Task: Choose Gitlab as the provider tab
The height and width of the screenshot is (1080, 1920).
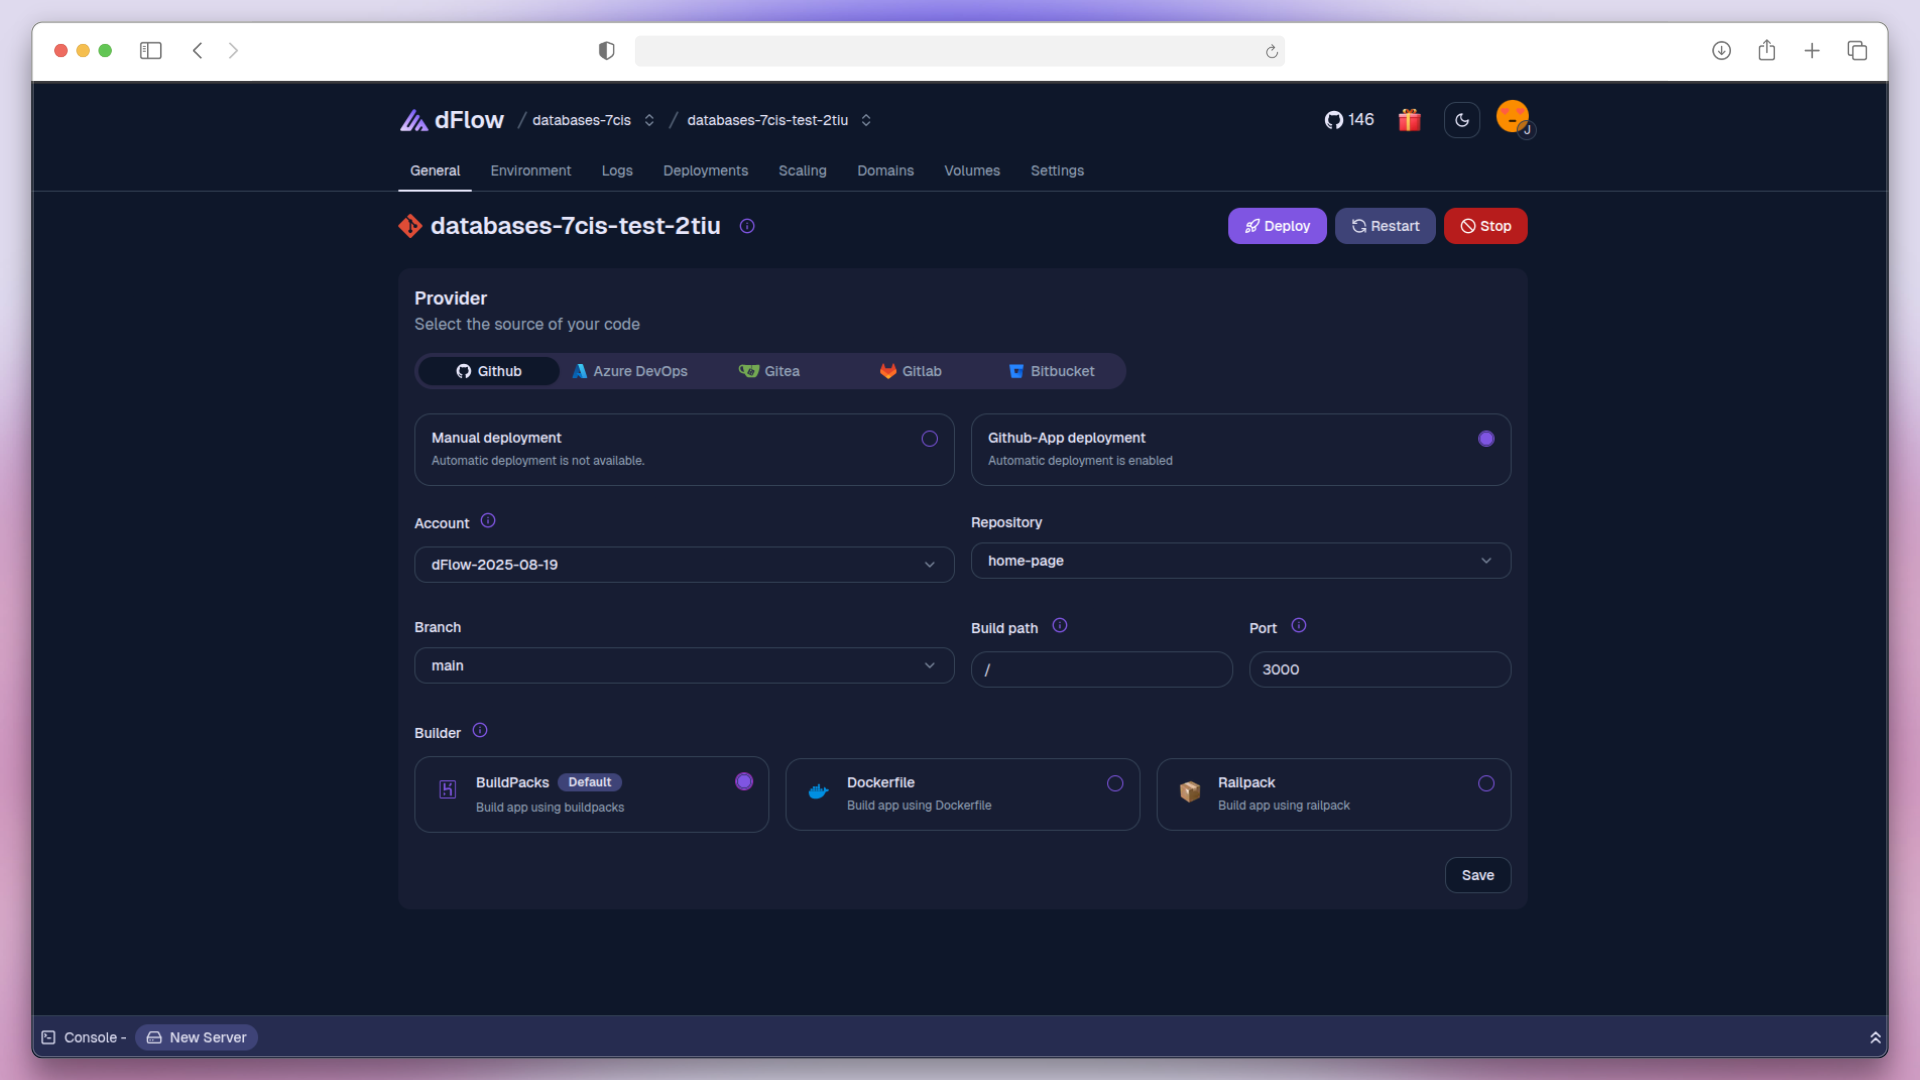Action: point(910,371)
